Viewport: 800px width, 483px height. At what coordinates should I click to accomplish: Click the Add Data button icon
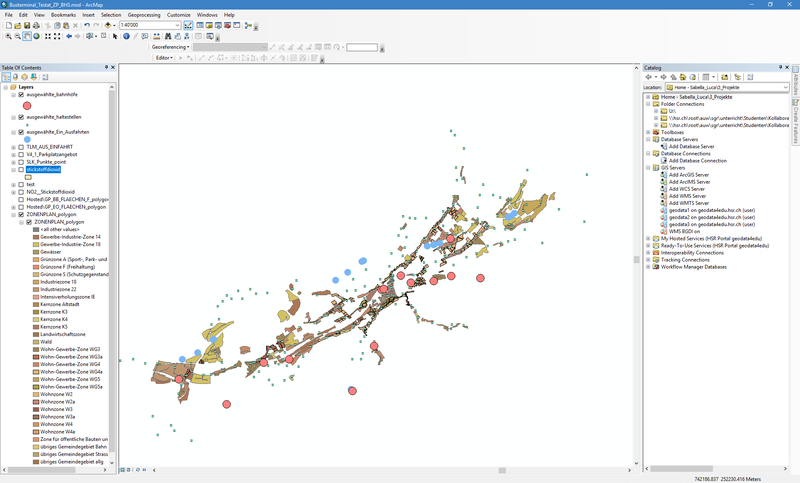tap(109, 25)
